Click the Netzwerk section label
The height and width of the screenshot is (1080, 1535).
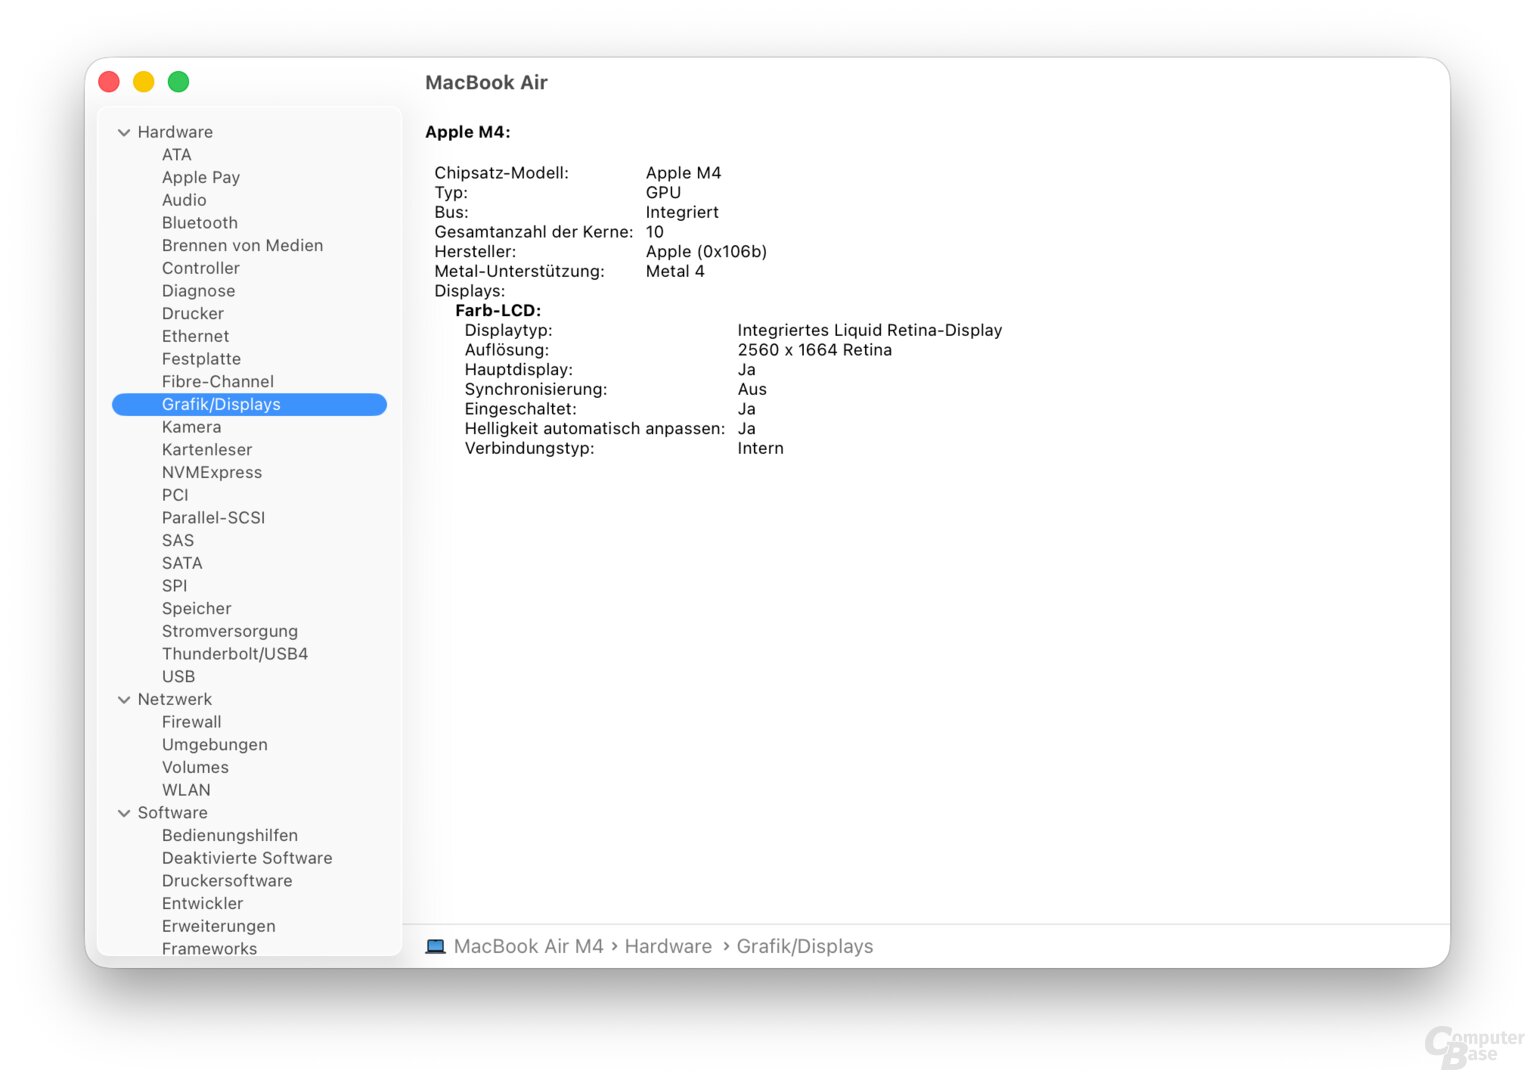(x=175, y=699)
